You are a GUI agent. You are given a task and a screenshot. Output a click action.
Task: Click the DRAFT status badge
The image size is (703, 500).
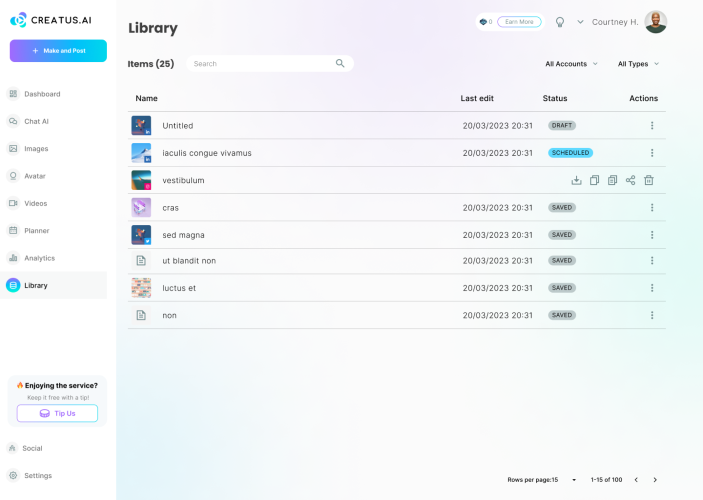(x=562, y=126)
